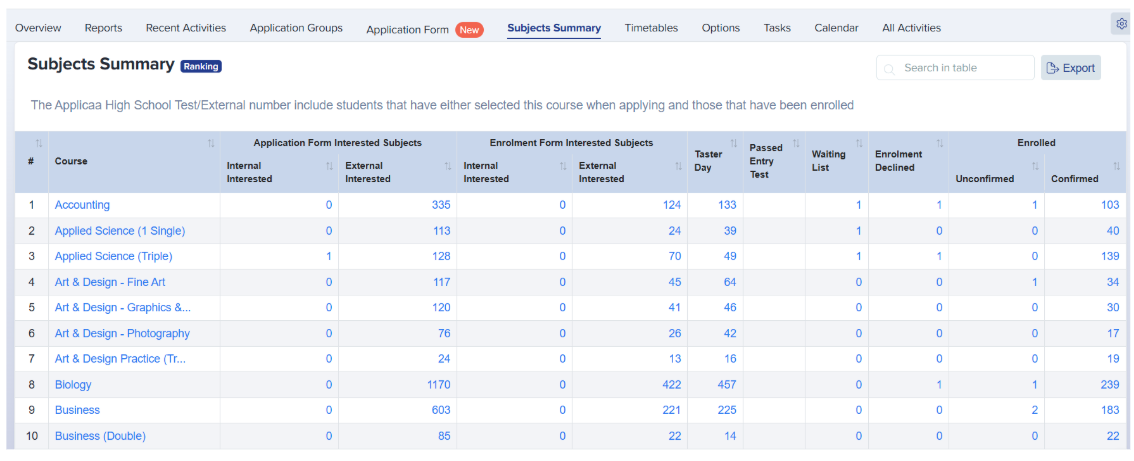The height and width of the screenshot is (461, 1134).
Task: Open the Biology course link
Action: (x=73, y=384)
